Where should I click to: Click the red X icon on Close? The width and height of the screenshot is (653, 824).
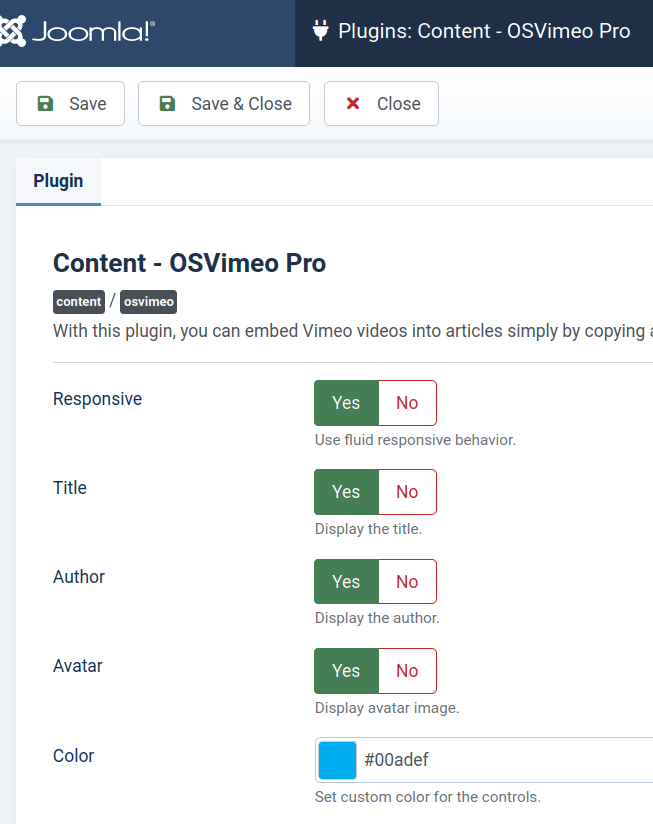pyautogui.click(x=353, y=104)
